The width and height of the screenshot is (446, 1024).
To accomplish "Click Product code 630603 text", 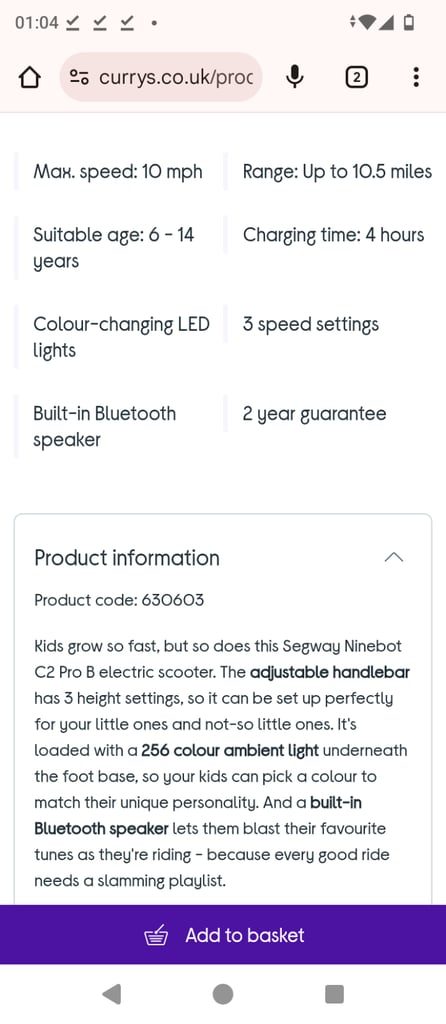I will click(119, 600).
